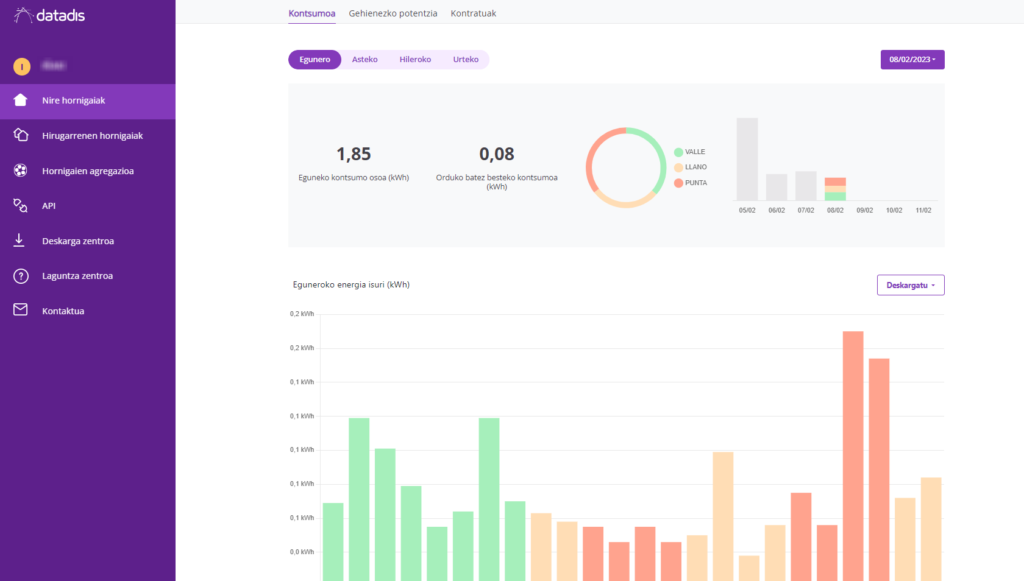The height and width of the screenshot is (581, 1024).
Task: Click the API sidebar icon
Action: (x=20, y=205)
